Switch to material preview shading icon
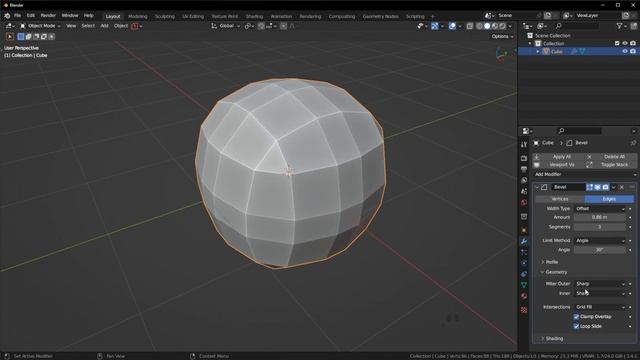640x360 pixels. [495, 26]
